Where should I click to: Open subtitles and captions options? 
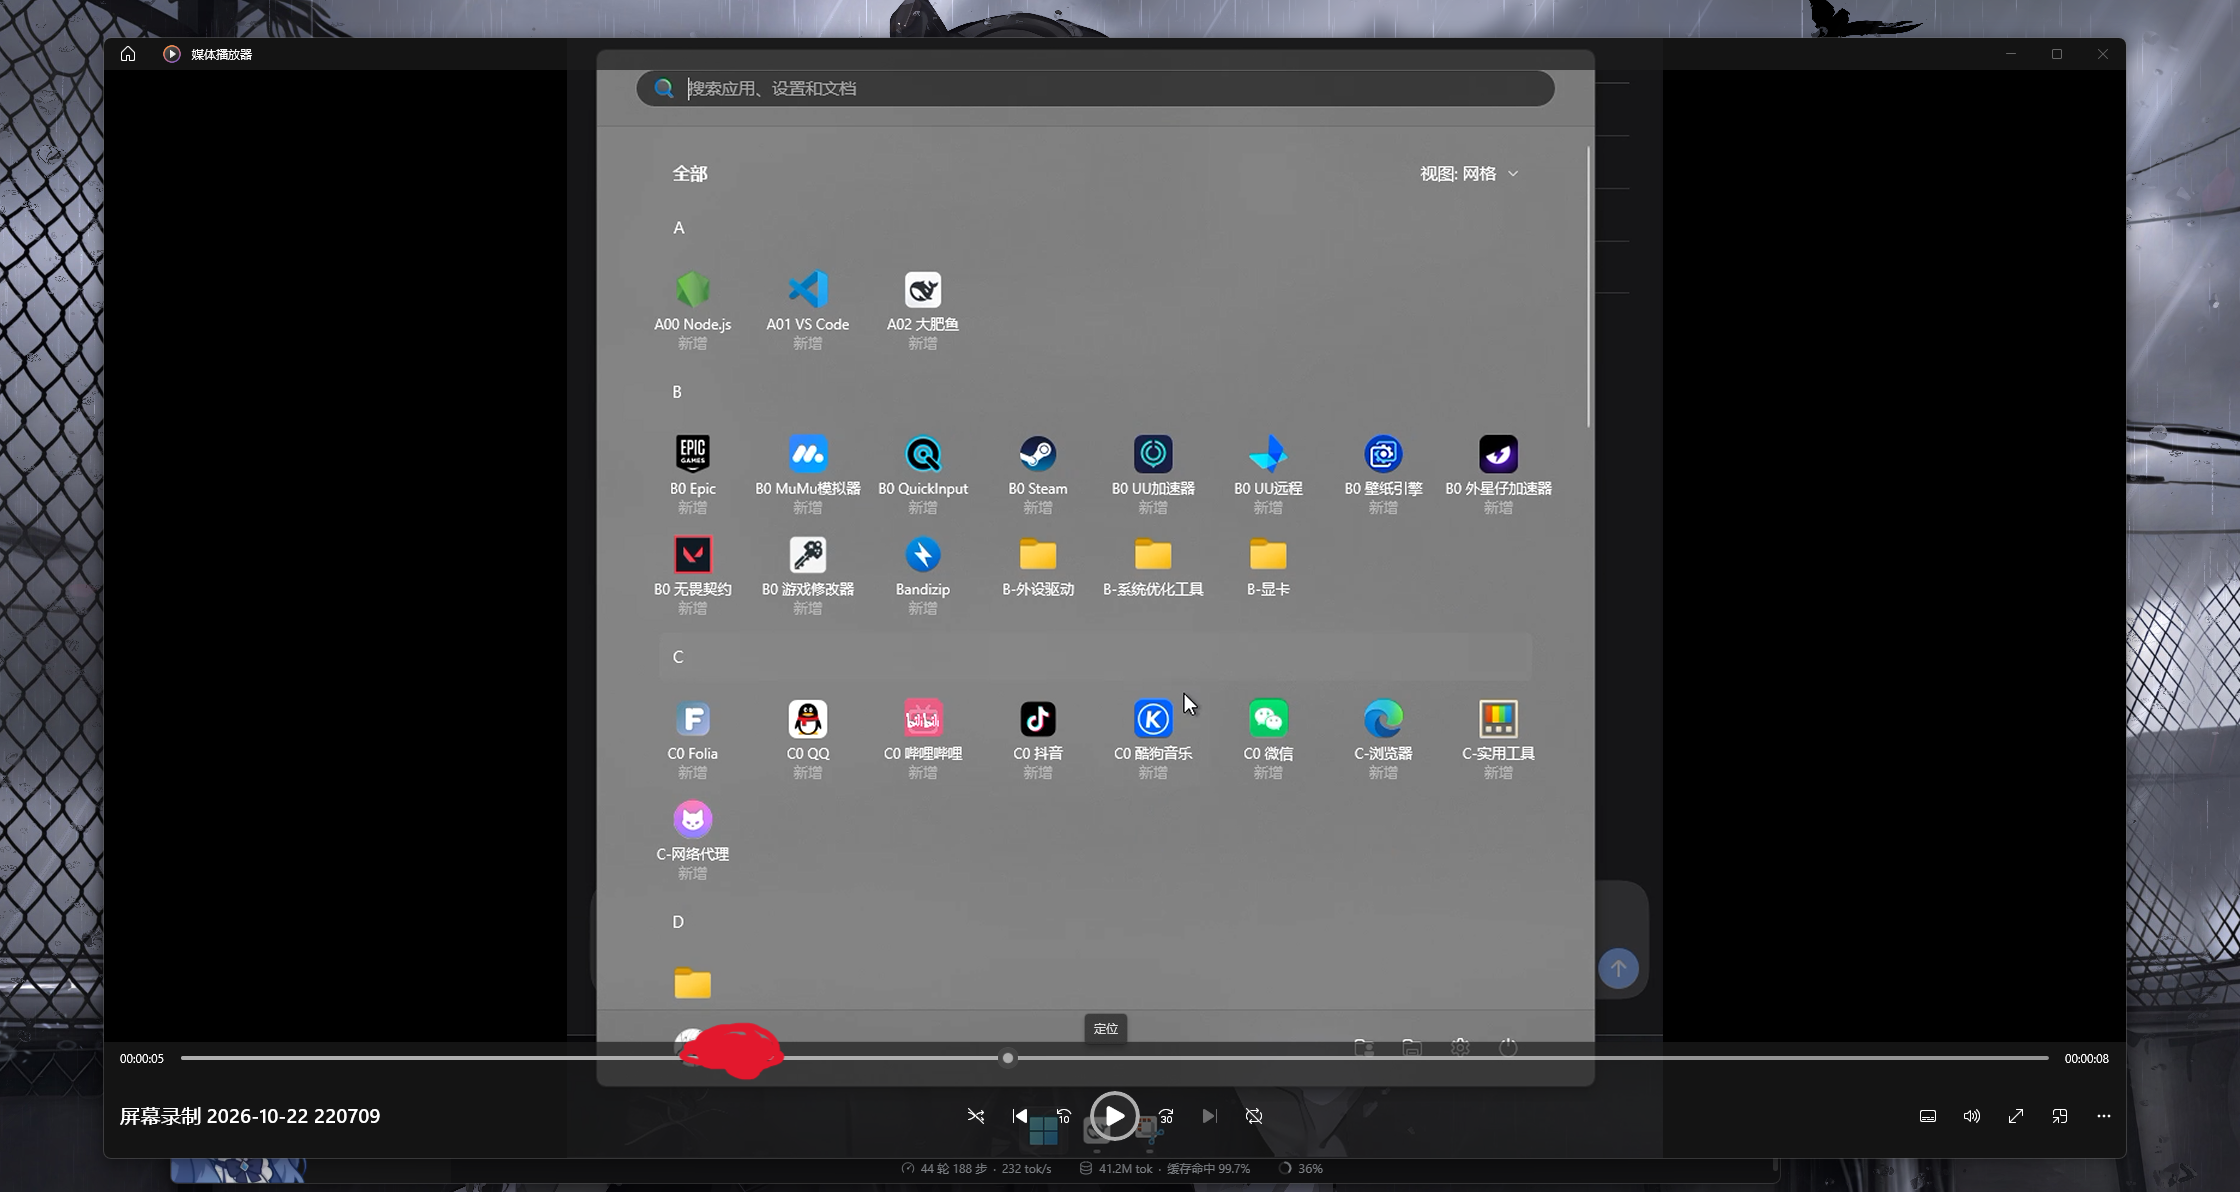tap(1928, 1116)
